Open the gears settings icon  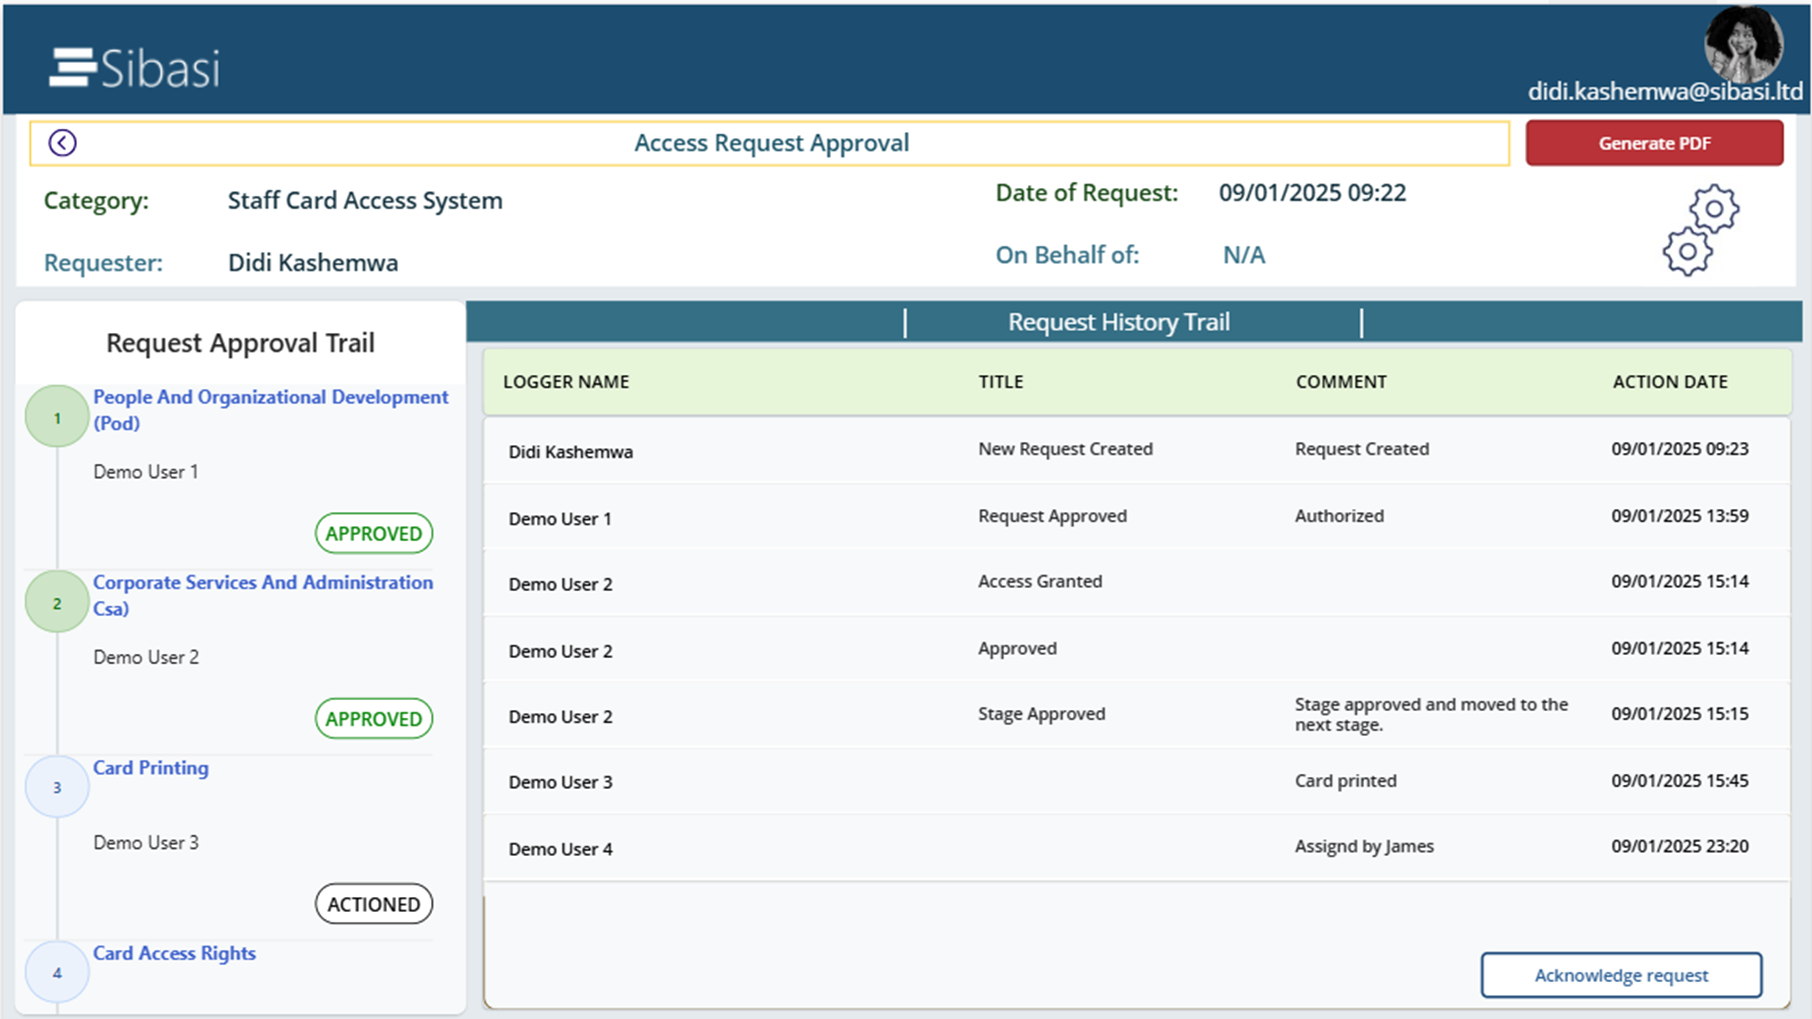(x=1701, y=230)
